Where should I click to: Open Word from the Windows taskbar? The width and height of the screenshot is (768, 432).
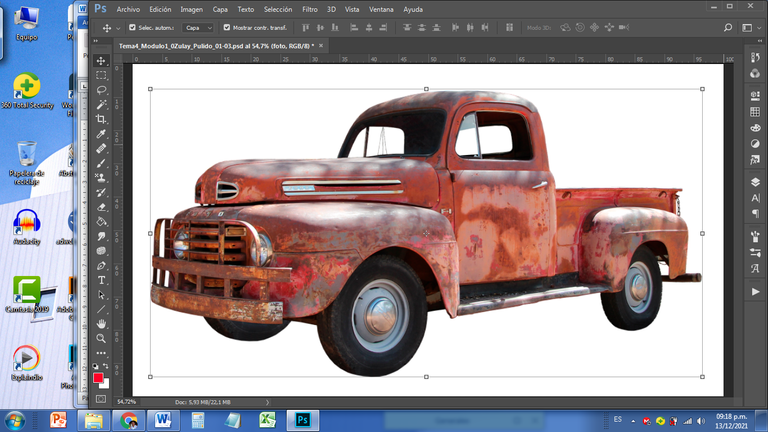pyautogui.click(x=163, y=420)
